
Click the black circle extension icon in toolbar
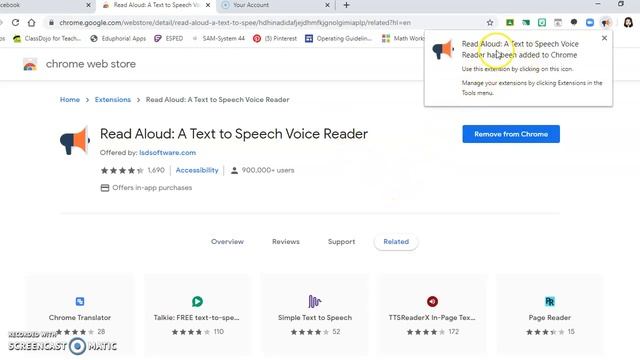[x=574, y=22]
